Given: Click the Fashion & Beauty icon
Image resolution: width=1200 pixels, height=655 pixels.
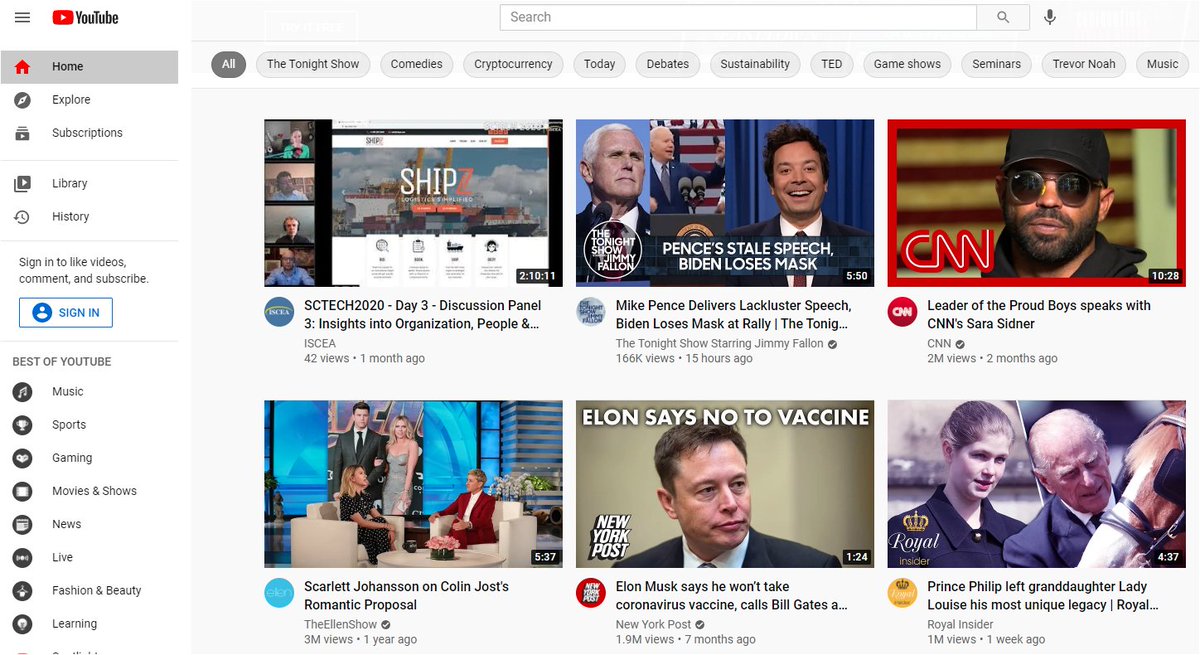Looking at the screenshot, I should (x=22, y=590).
